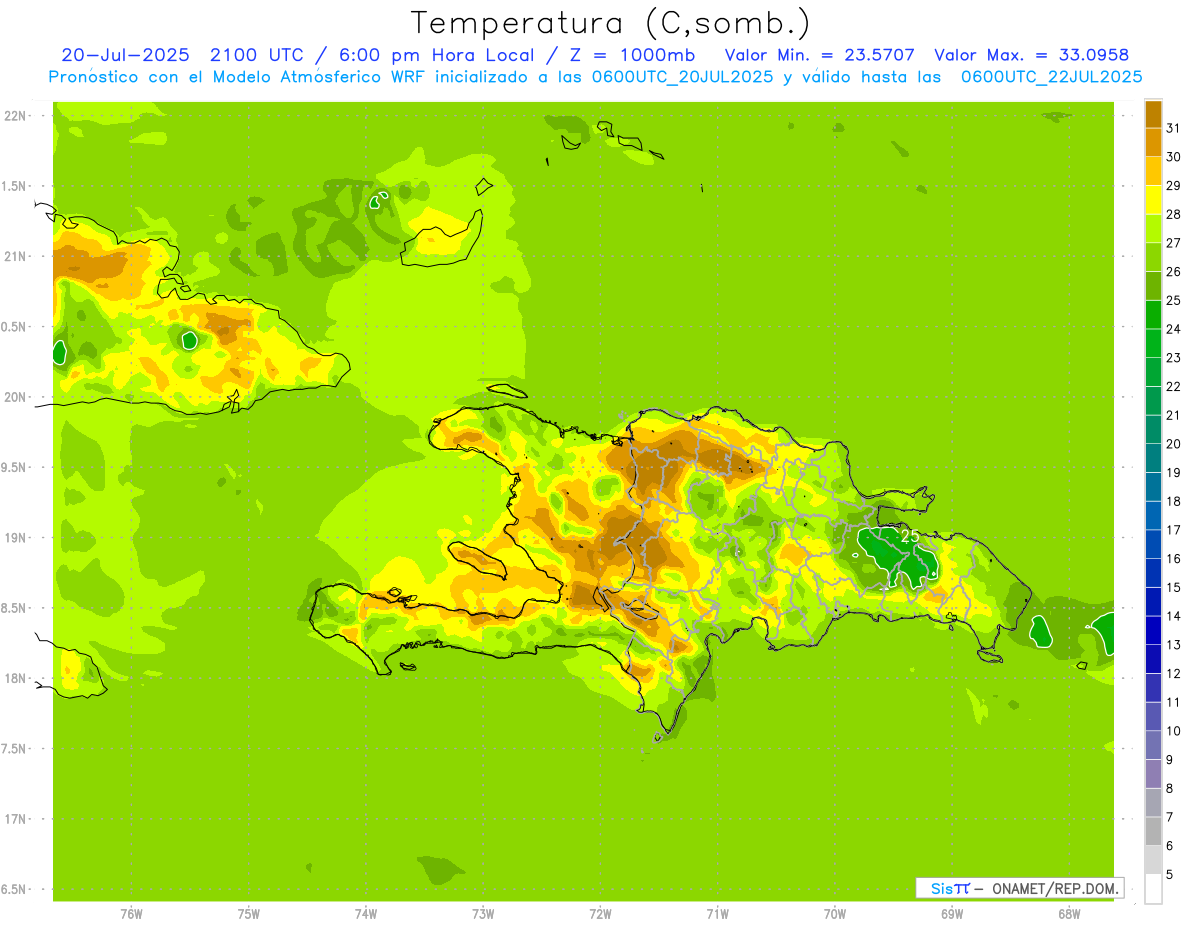Click the legend value '27'
The width and height of the screenshot is (1200, 927).
coord(1173,243)
